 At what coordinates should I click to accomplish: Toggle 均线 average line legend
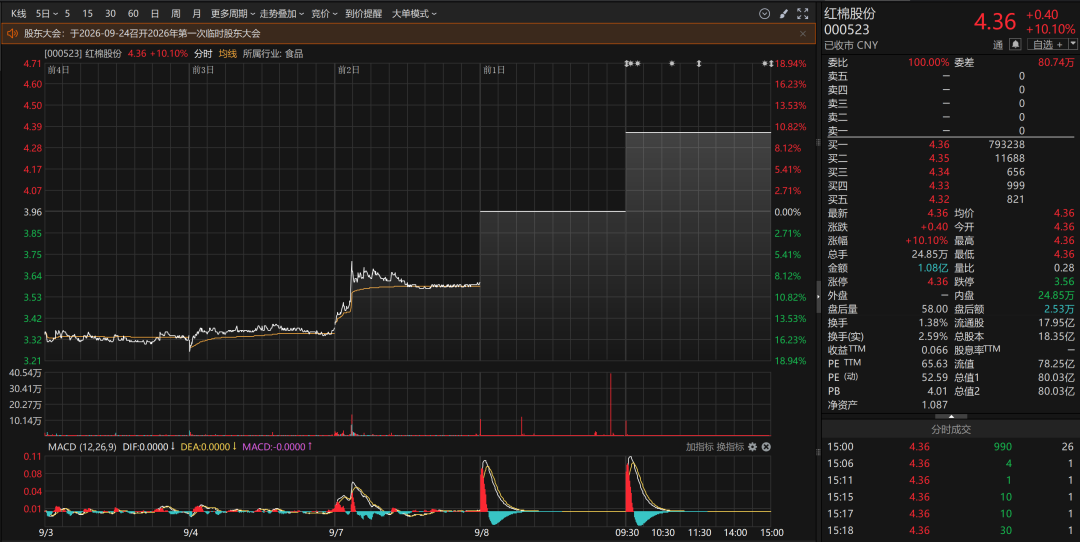tap(227, 54)
